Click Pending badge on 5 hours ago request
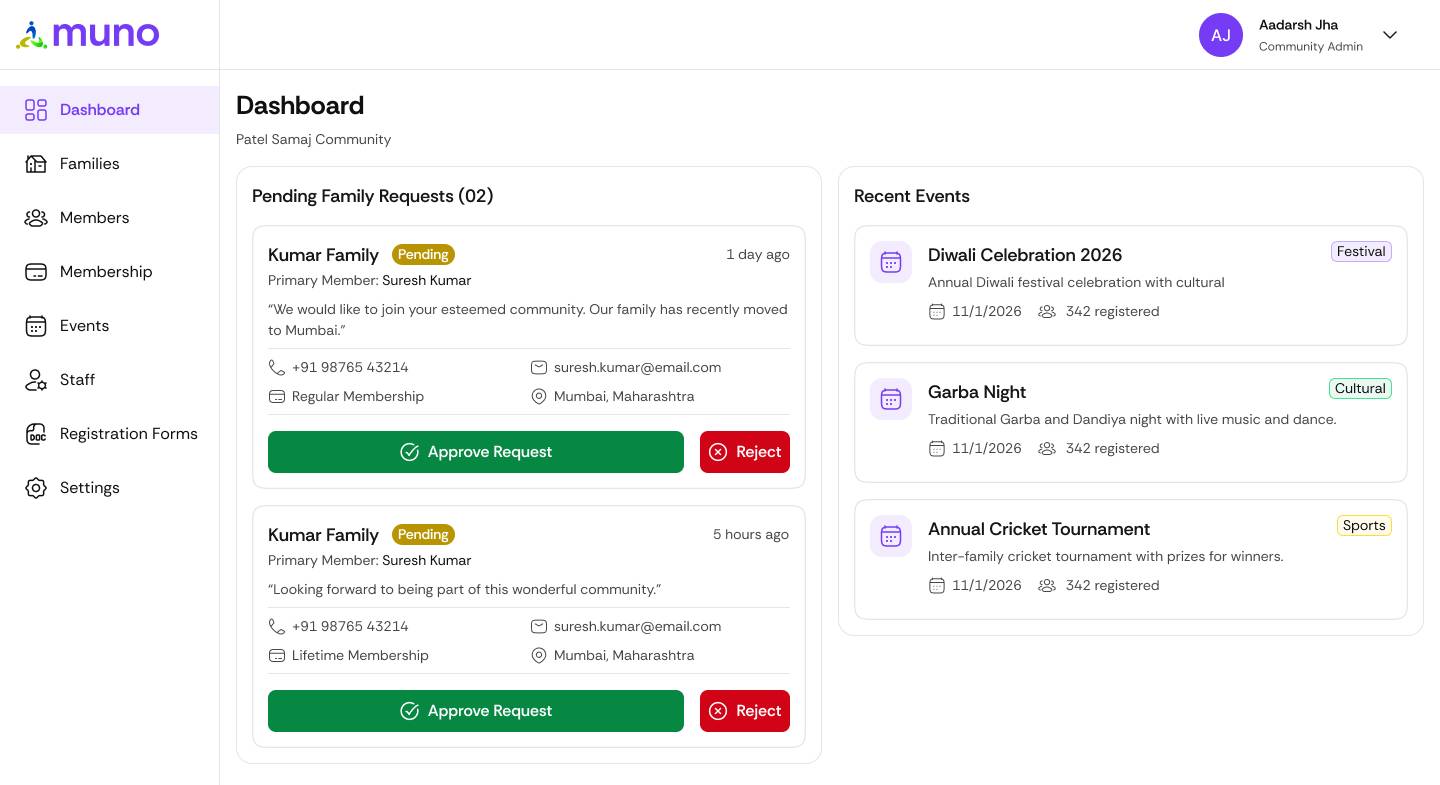The height and width of the screenshot is (785, 1440). coord(423,535)
